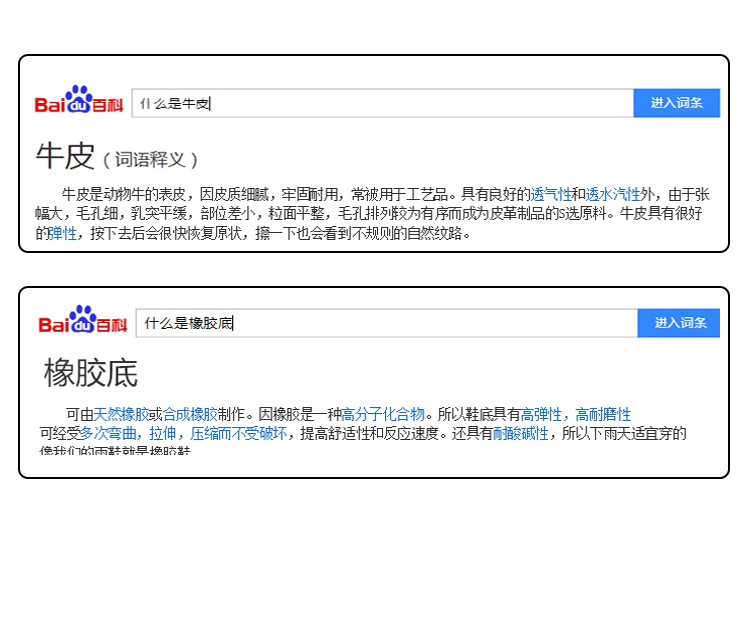Click the Baidu Baike logo above 牛皮
Viewport: 750px width, 624px height.
(79, 101)
